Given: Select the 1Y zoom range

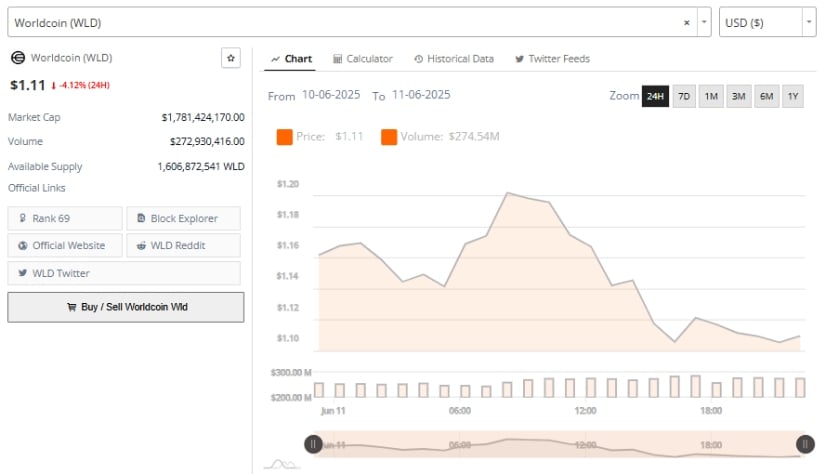Looking at the screenshot, I should point(793,96).
